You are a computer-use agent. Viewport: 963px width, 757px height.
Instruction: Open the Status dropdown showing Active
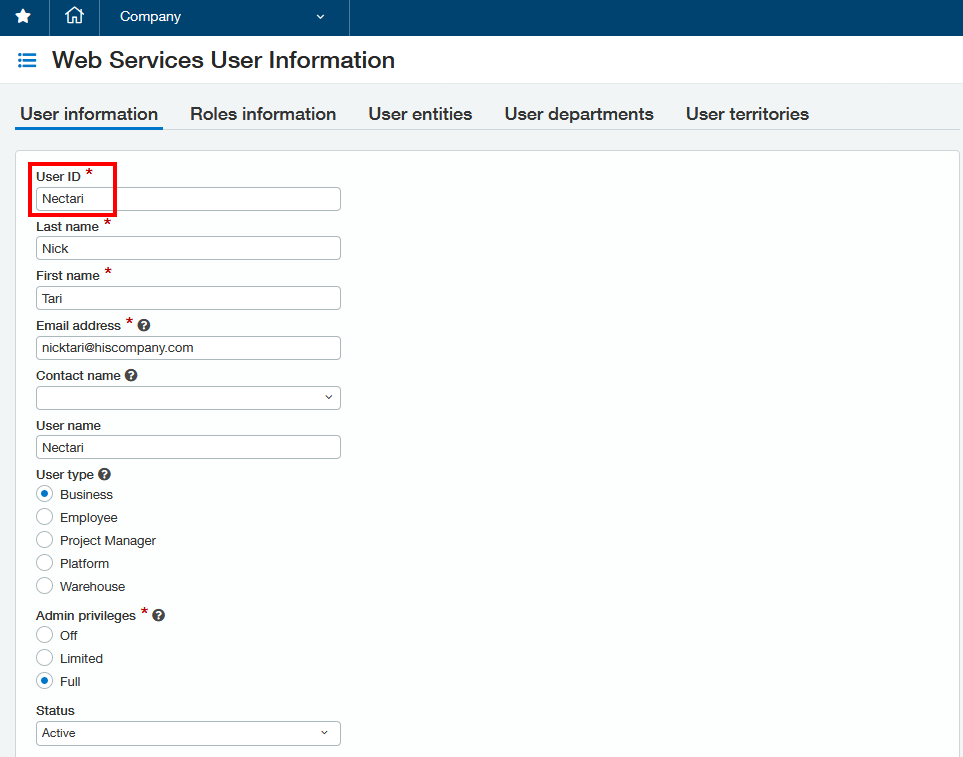tap(188, 733)
